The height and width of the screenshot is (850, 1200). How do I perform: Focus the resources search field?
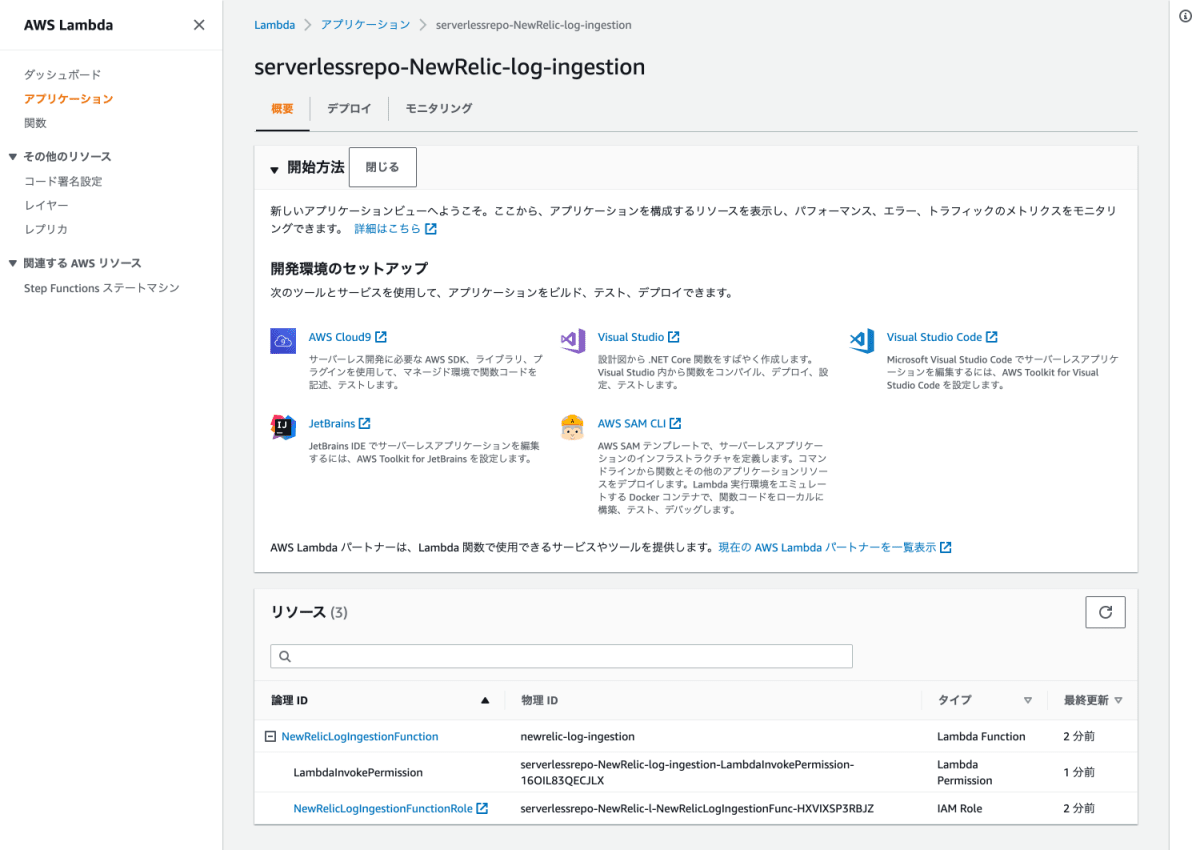tap(561, 656)
